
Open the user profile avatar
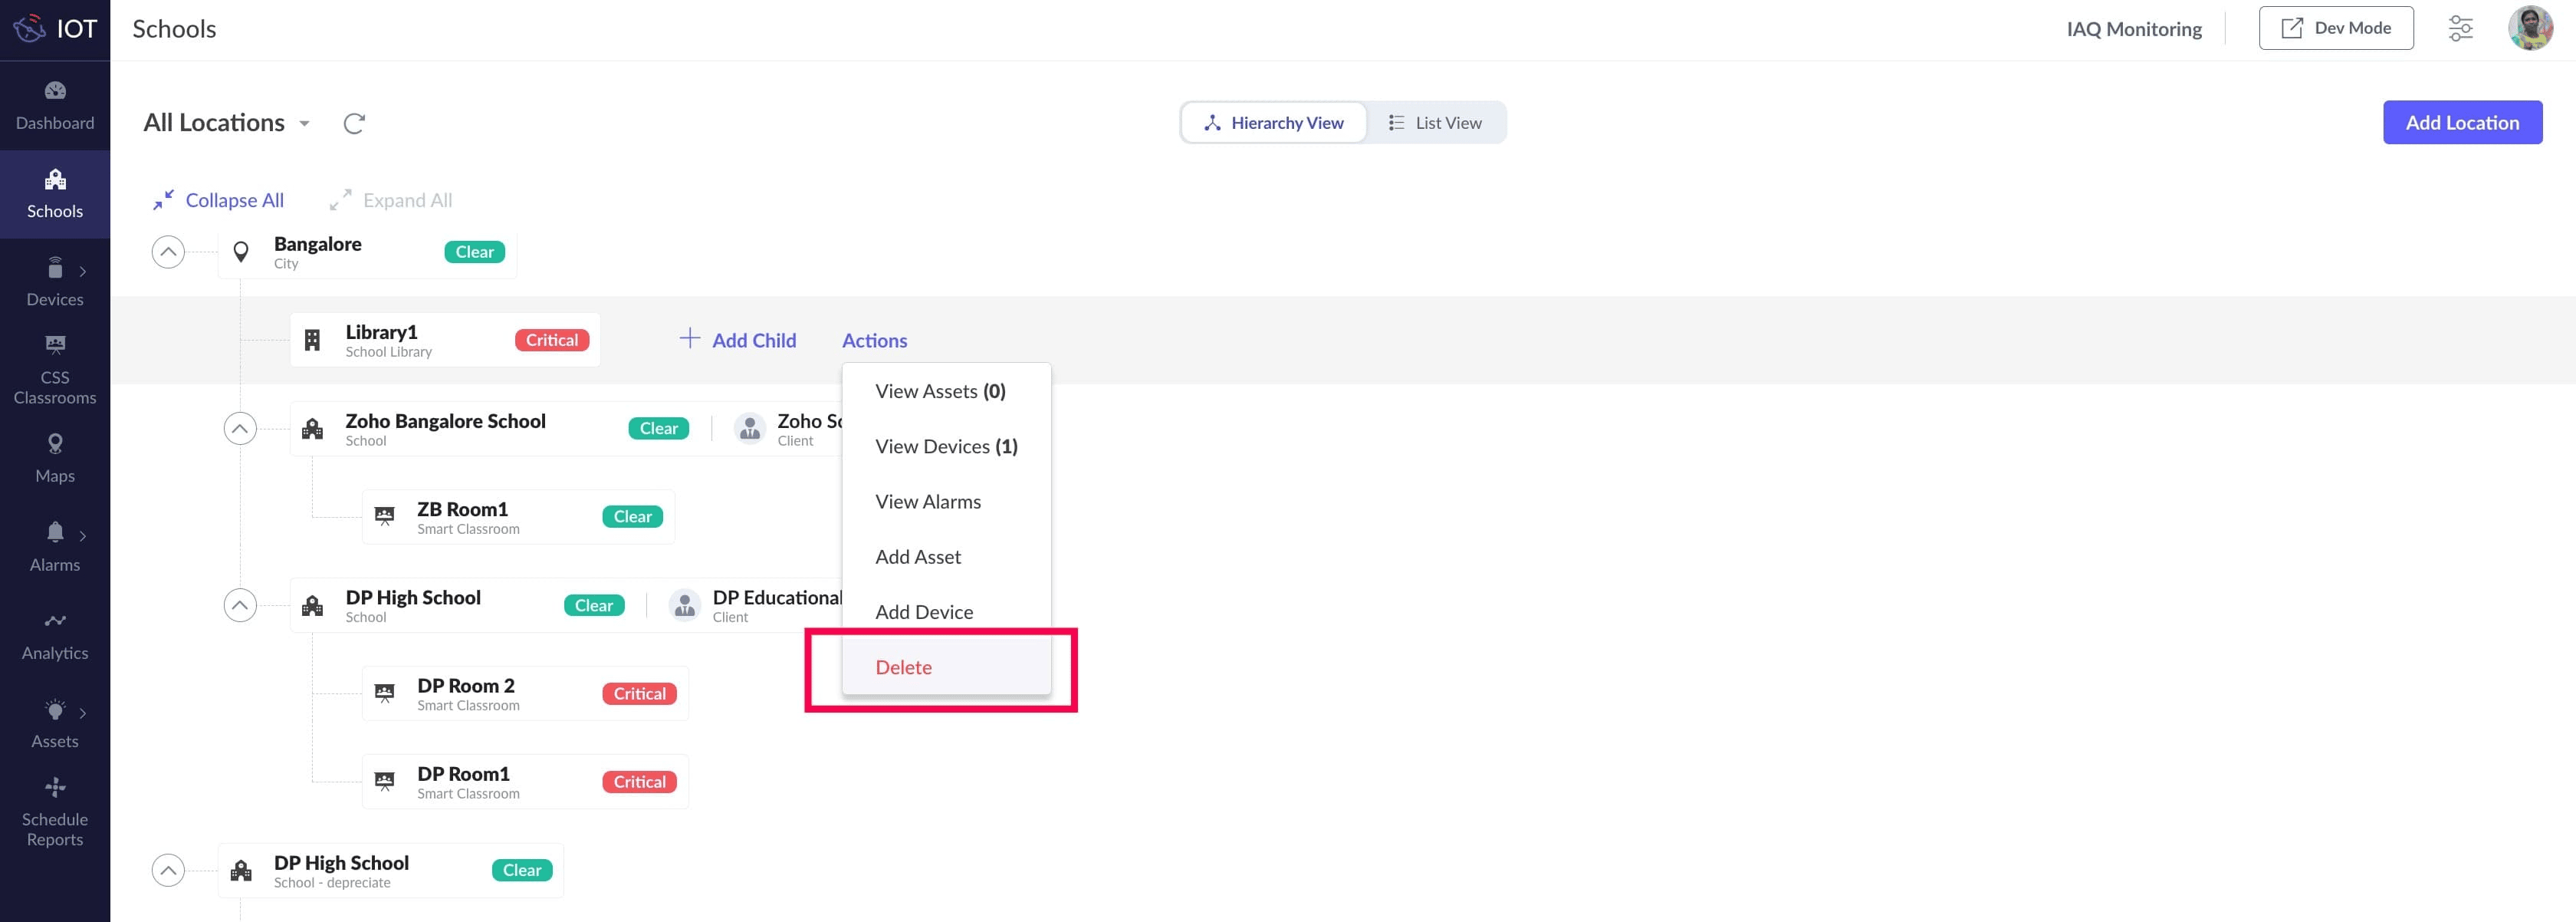2530,28
